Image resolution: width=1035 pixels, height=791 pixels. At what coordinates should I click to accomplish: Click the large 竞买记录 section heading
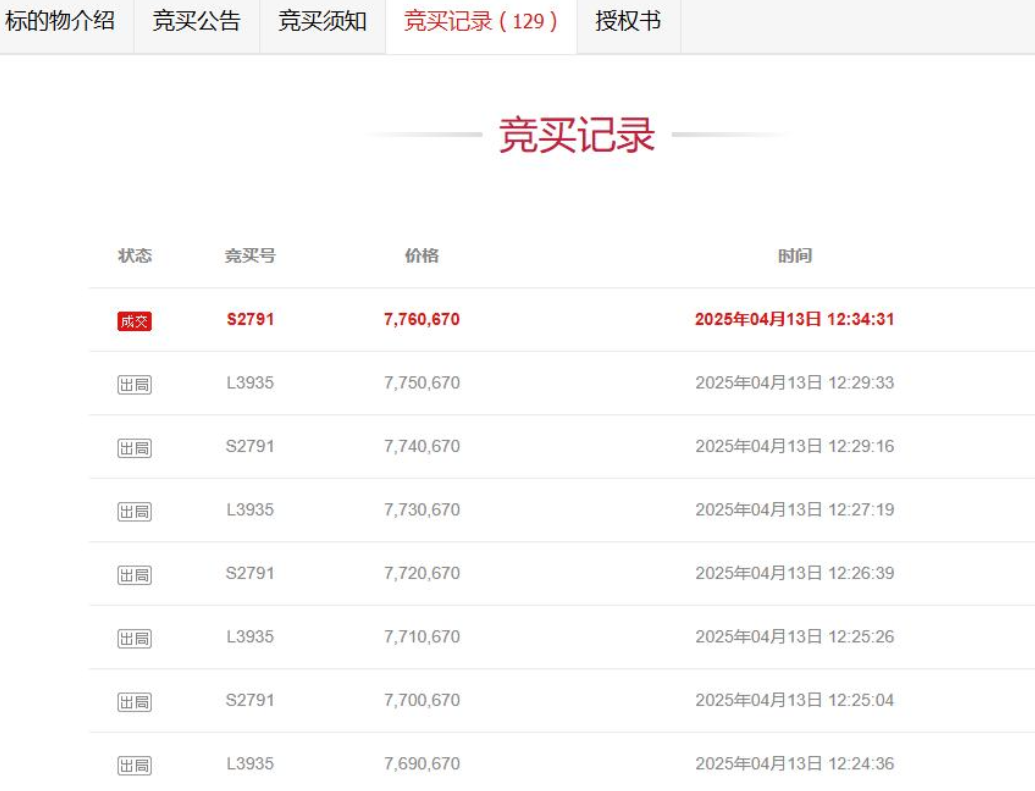(577, 135)
